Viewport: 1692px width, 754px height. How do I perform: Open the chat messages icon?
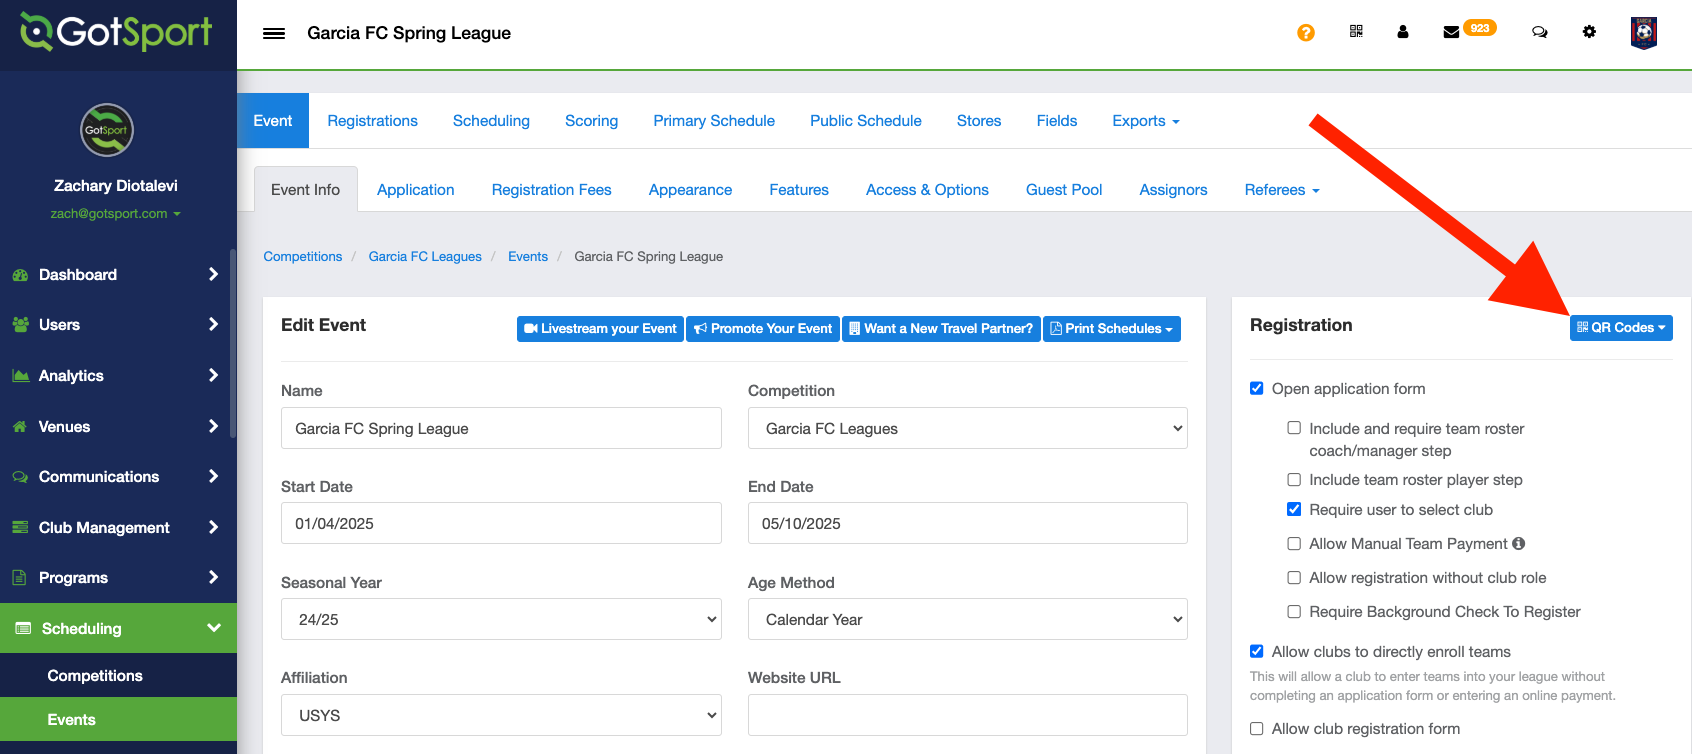pos(1539,32)
